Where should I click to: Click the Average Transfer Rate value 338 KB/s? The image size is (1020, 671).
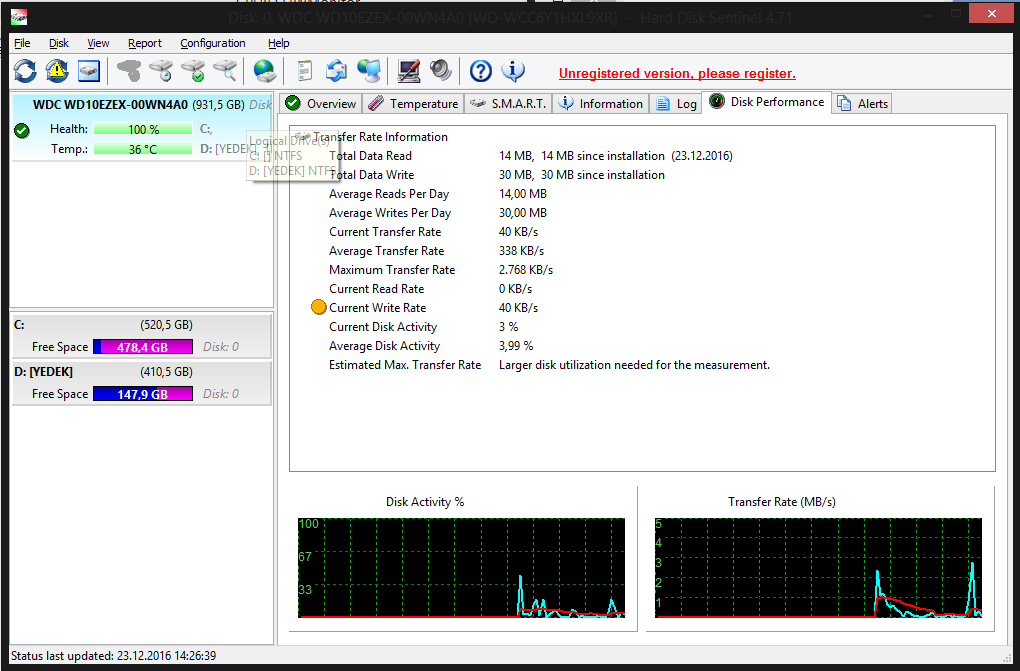pos(521,251)
